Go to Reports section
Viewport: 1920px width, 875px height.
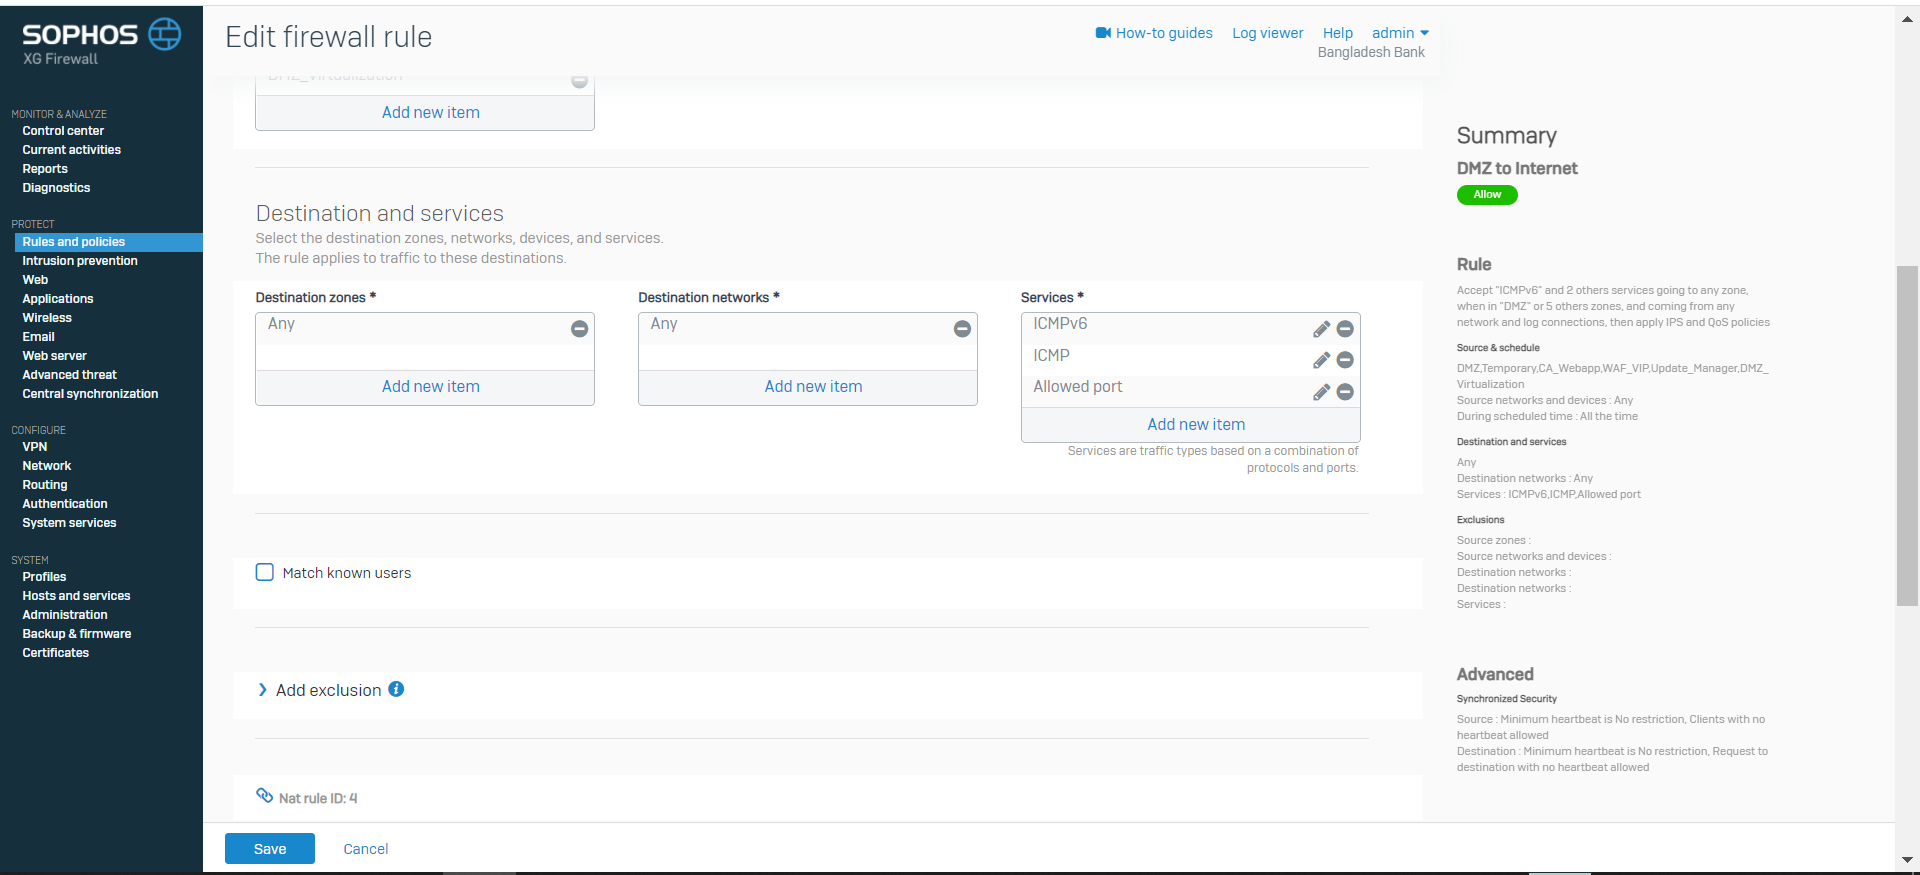(x=45, y=169)
